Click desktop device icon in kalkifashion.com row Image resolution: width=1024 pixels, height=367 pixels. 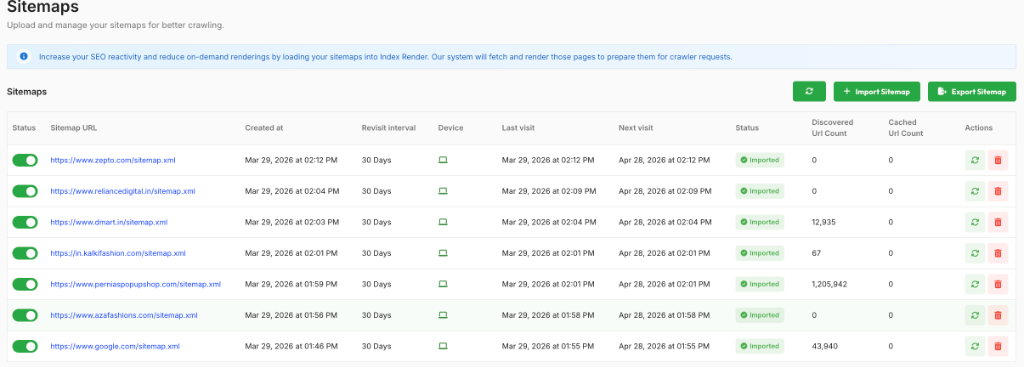point(443,253)
